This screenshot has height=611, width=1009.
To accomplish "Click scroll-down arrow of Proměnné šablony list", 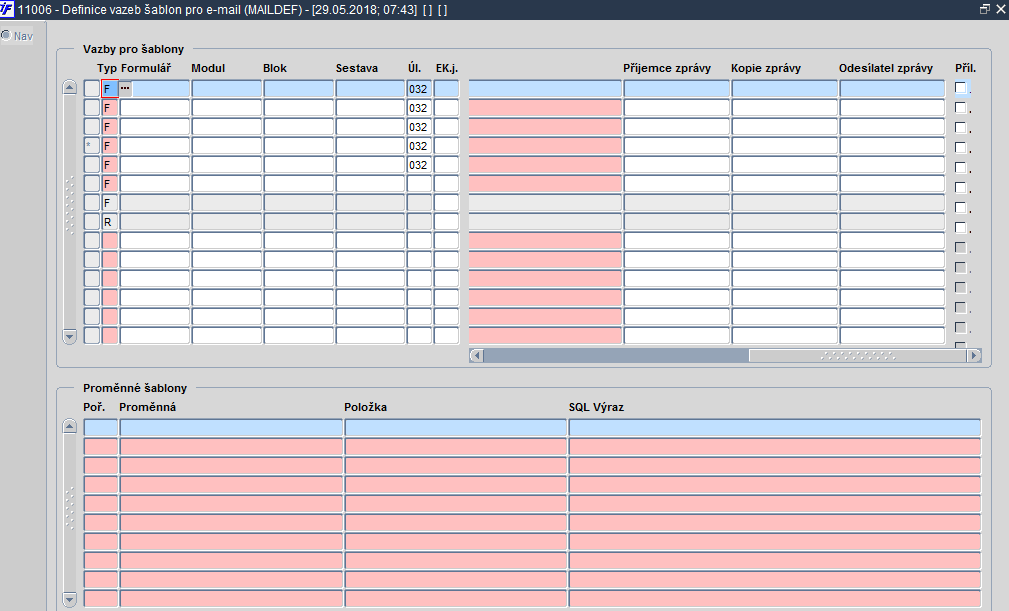I will click(x=69, y=599).
